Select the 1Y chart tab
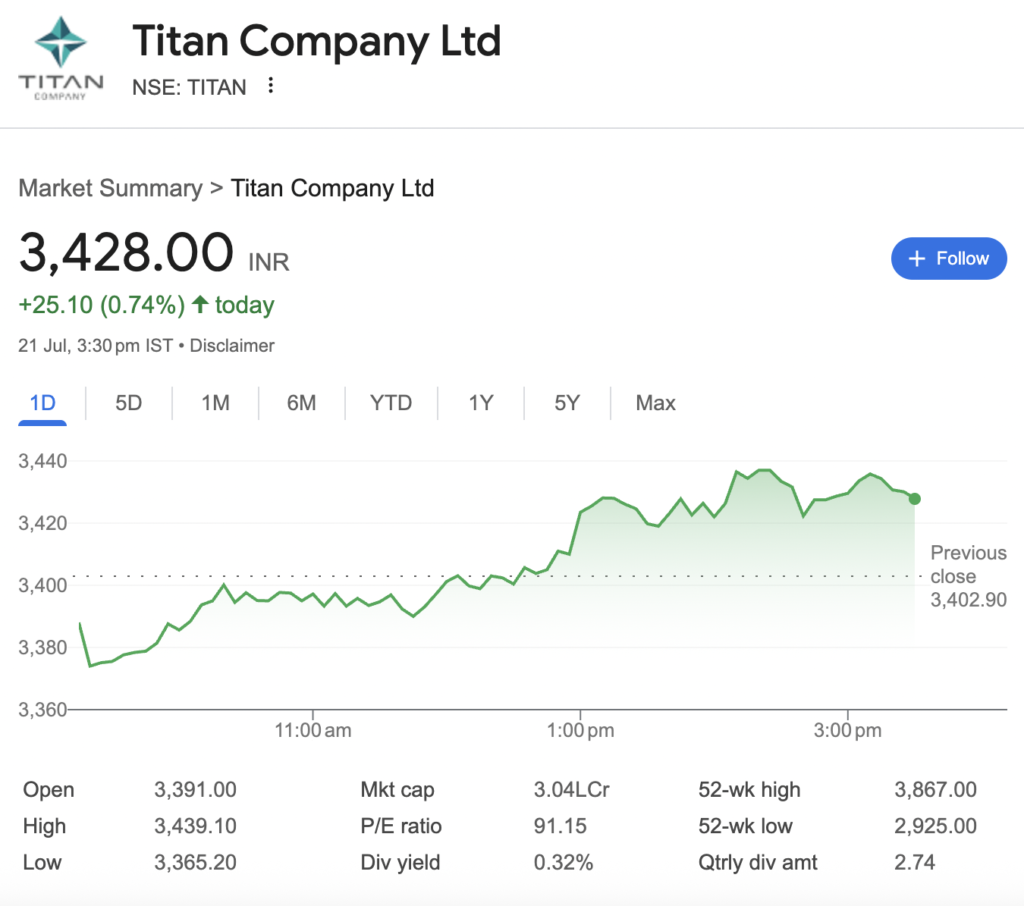The image size is (1024, 906). pos(481,403)
